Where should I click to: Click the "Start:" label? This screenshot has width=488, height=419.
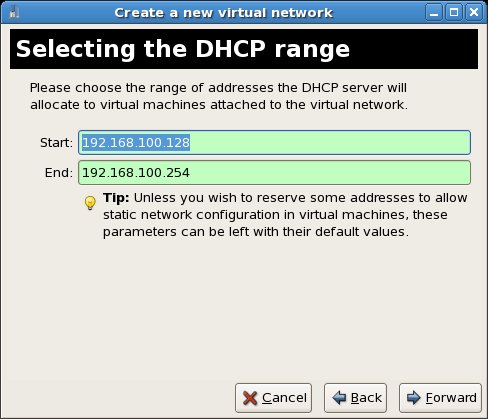[56, 143]
